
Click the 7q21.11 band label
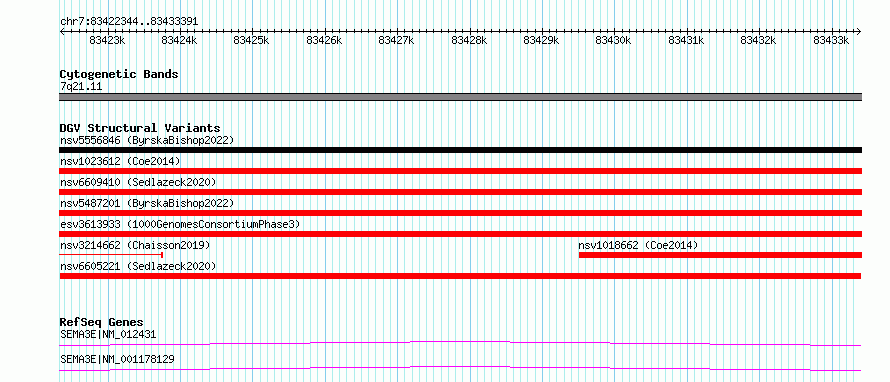click(81, 87)
